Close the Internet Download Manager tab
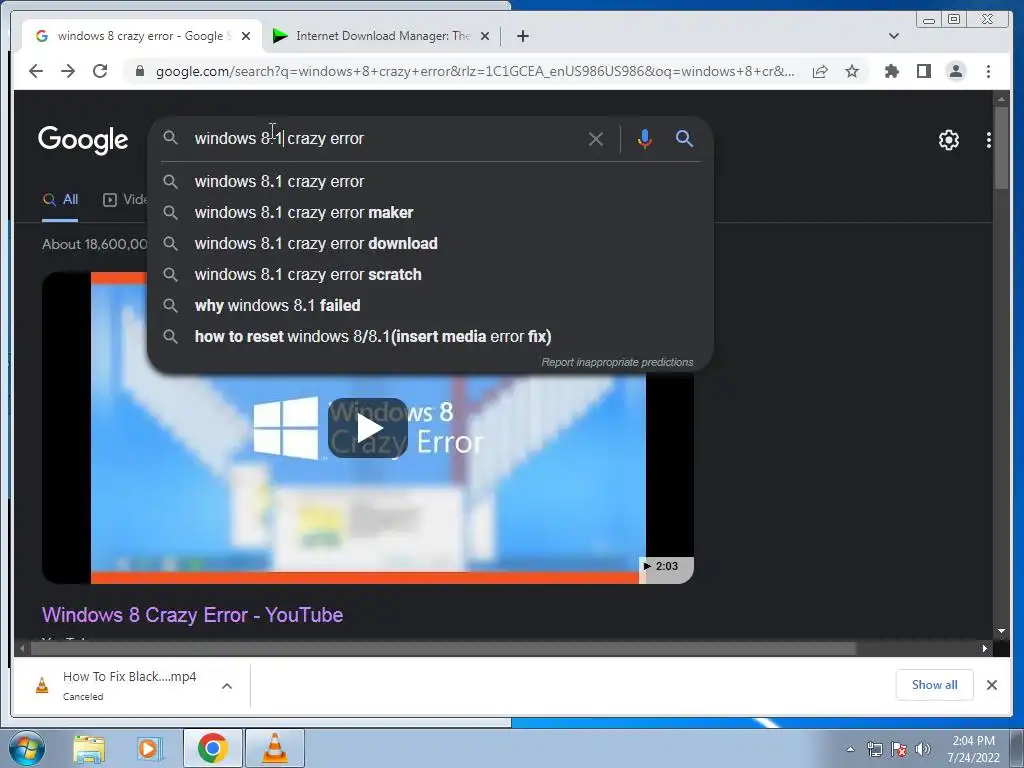This screenshot has width=1024, height=768. [485, 36]
